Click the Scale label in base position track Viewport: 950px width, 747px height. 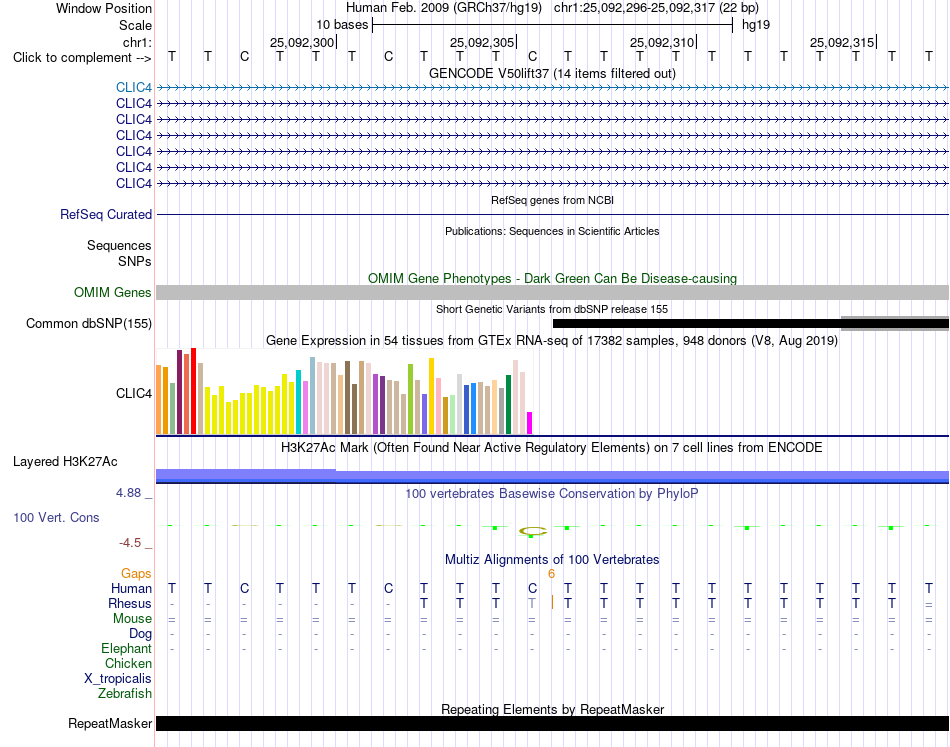click(x=135, y=25)
